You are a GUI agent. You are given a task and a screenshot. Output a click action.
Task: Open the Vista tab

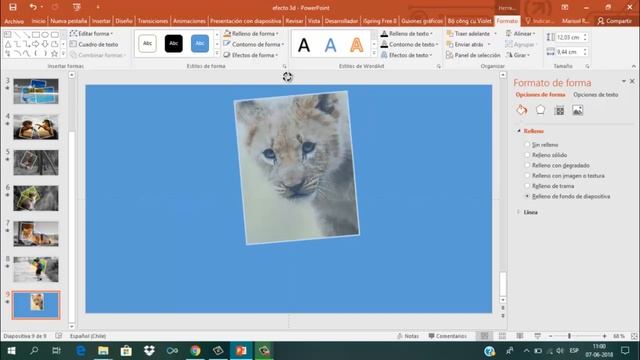coord(313,21)
